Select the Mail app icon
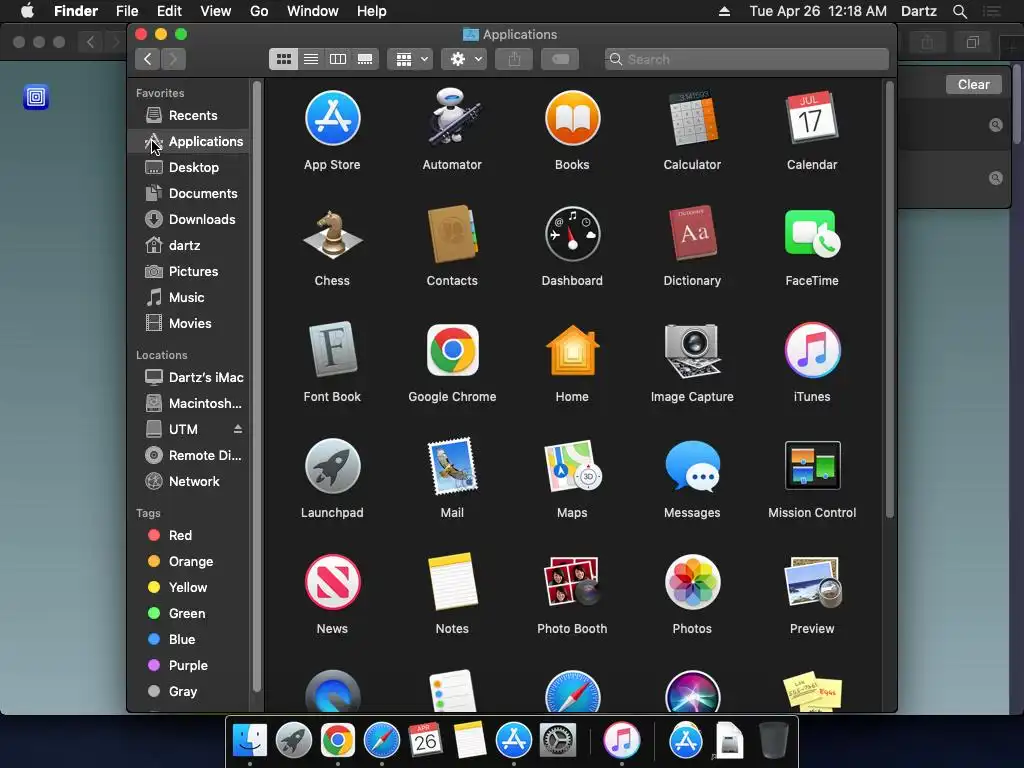1024x768 pixels. [452, 466]
